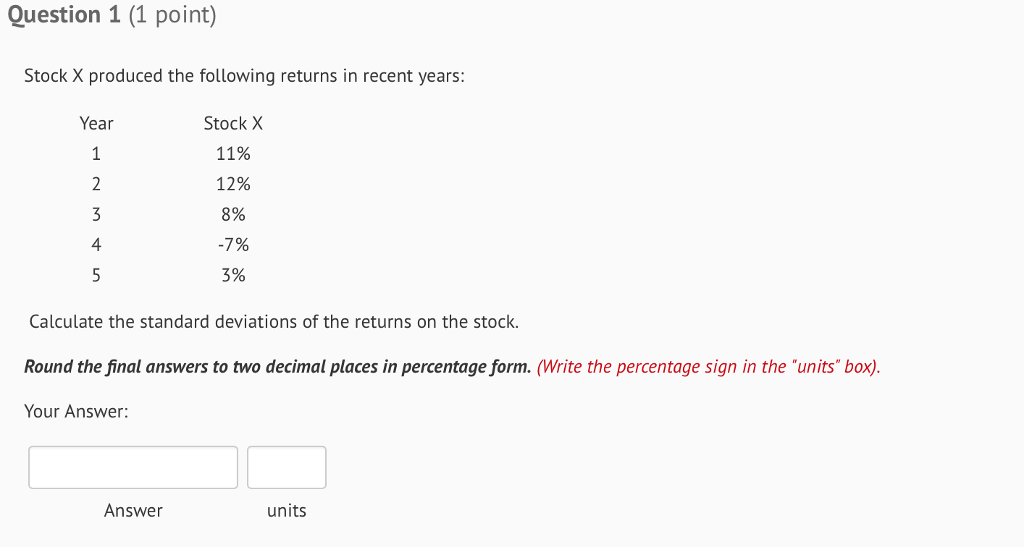Viewport: 1024px width, 547px height.
Task: Click the units input box
Action: (x=287, y=467)
